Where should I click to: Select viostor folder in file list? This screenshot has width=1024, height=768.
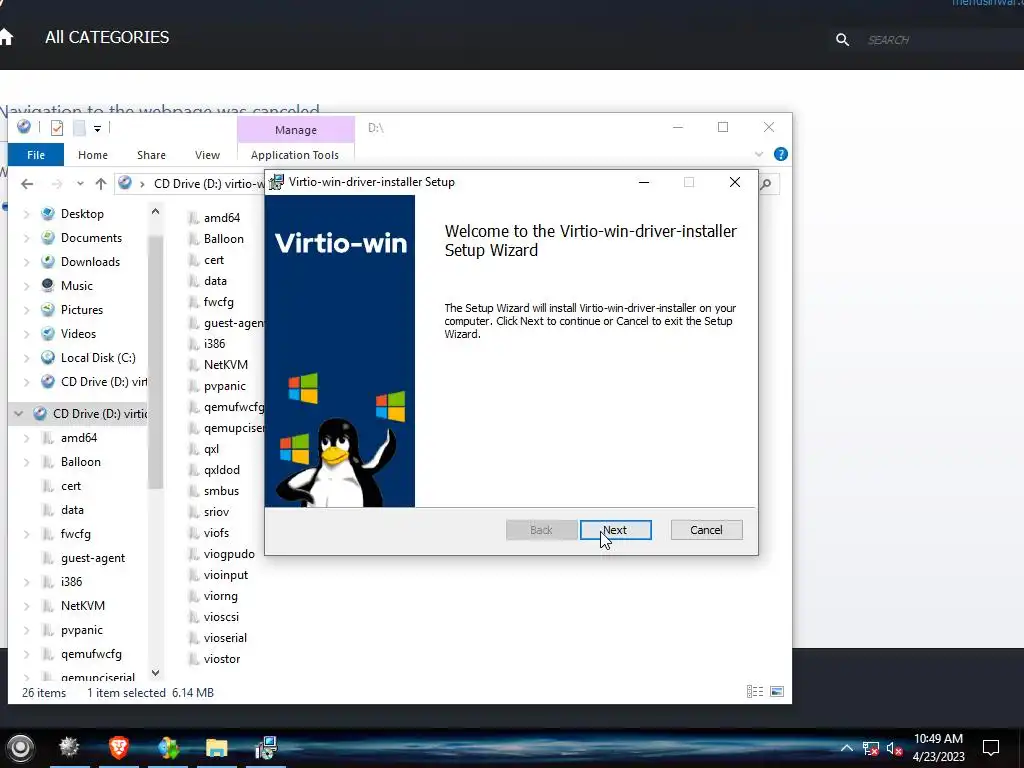click(221, 659)
